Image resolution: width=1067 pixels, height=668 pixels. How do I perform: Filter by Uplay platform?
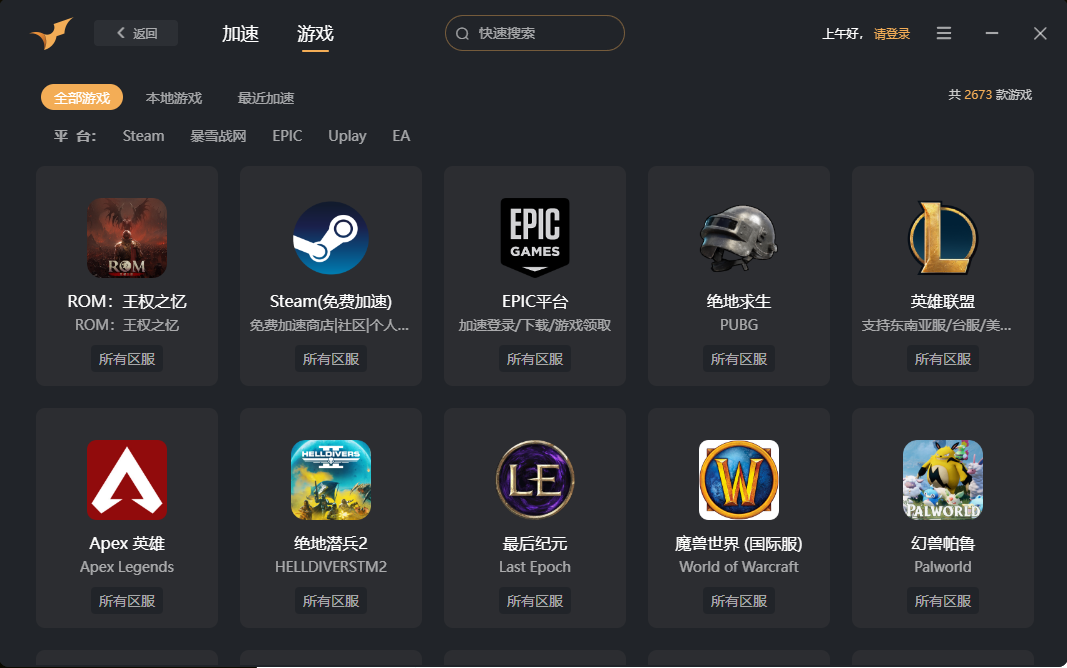point(347,136)
